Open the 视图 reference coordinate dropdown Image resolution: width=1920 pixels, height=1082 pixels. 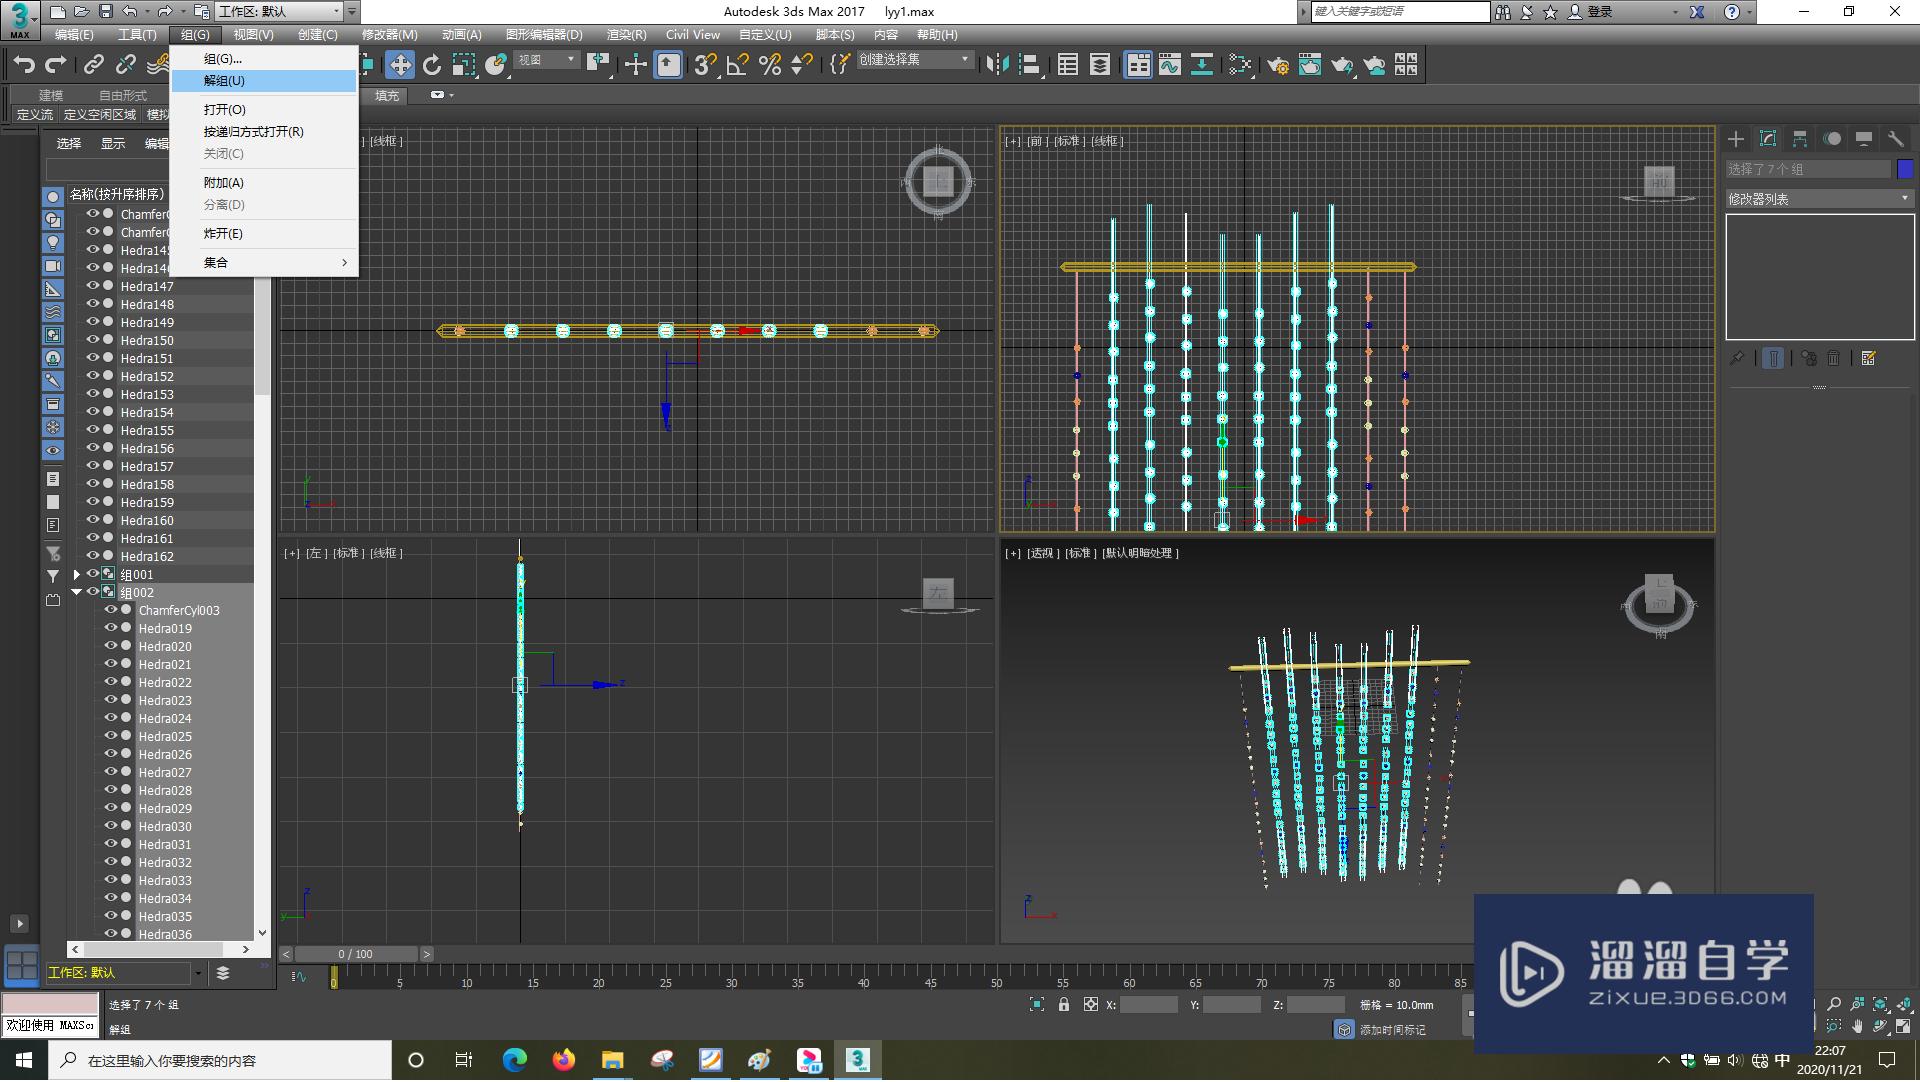546,60
